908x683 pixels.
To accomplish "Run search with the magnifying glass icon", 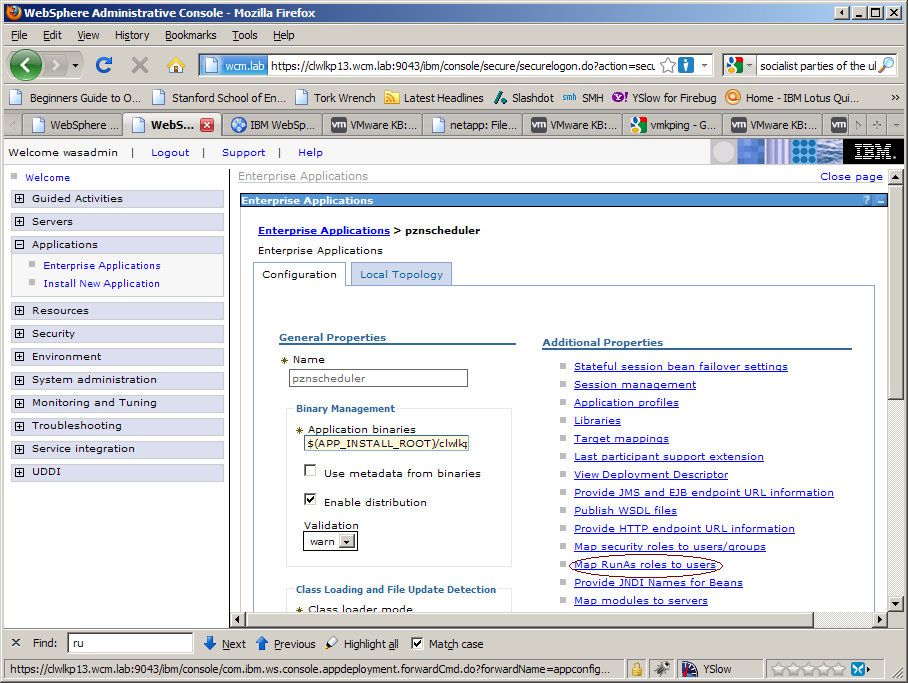I will tap(886, 65).
